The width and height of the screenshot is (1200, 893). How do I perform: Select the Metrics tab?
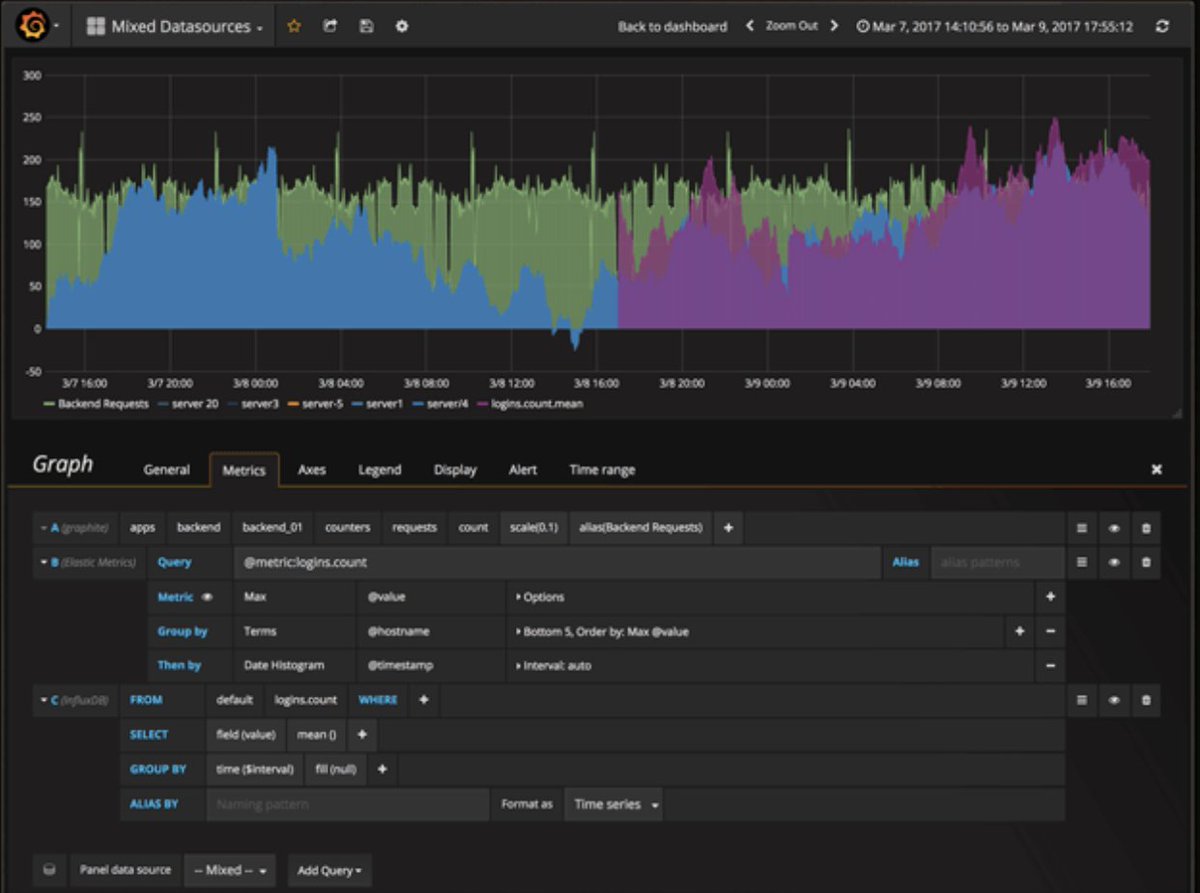tap(244, 469)
